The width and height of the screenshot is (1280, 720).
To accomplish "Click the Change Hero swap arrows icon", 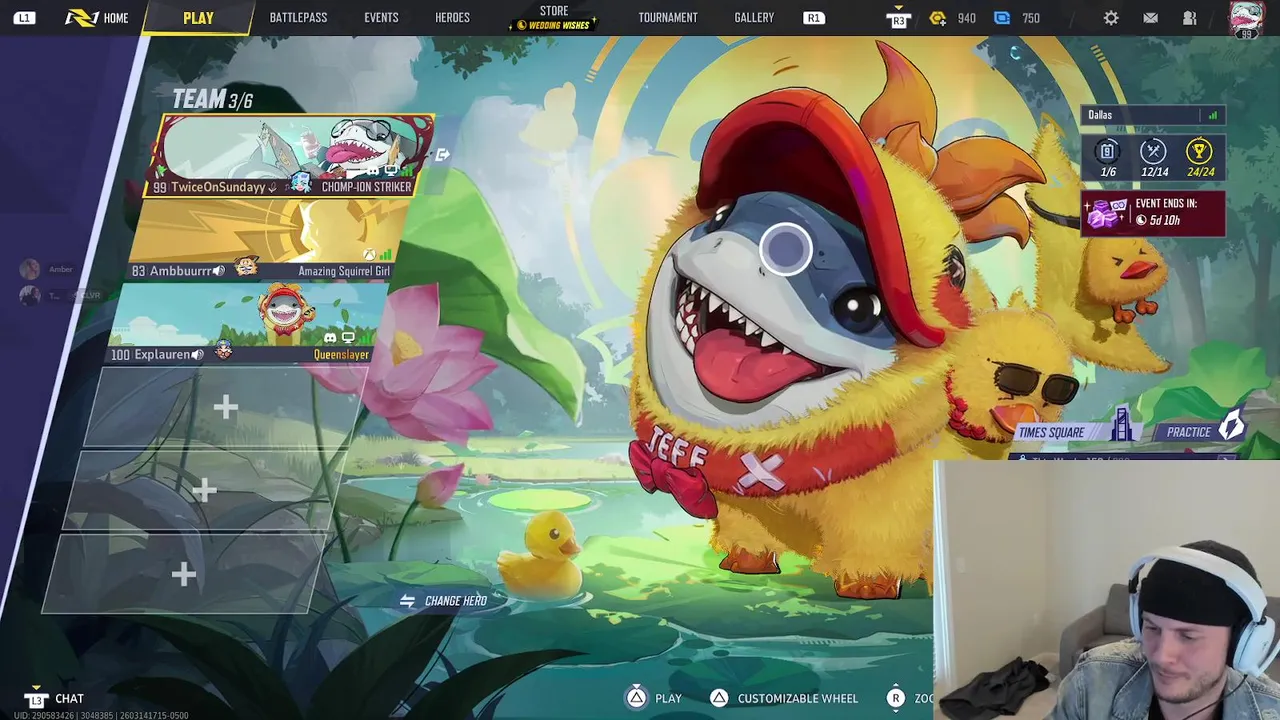I will coord(407,601).
